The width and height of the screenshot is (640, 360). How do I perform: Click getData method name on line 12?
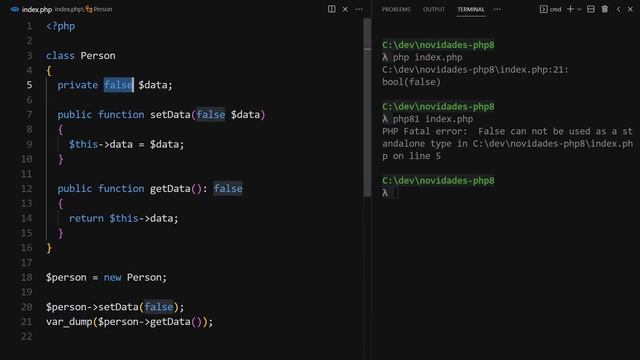coord(170,189)
